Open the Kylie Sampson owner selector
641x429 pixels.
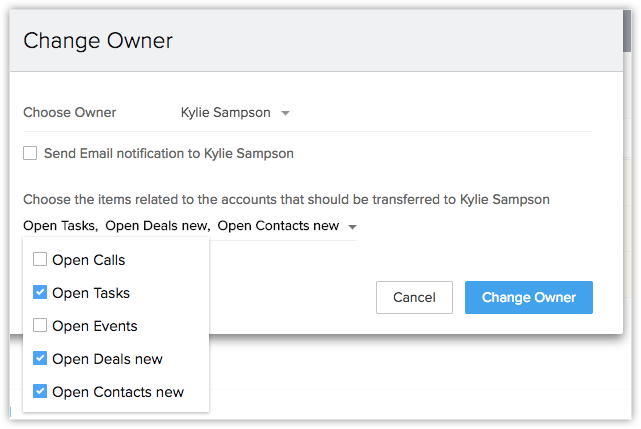(x=226, y=113)
